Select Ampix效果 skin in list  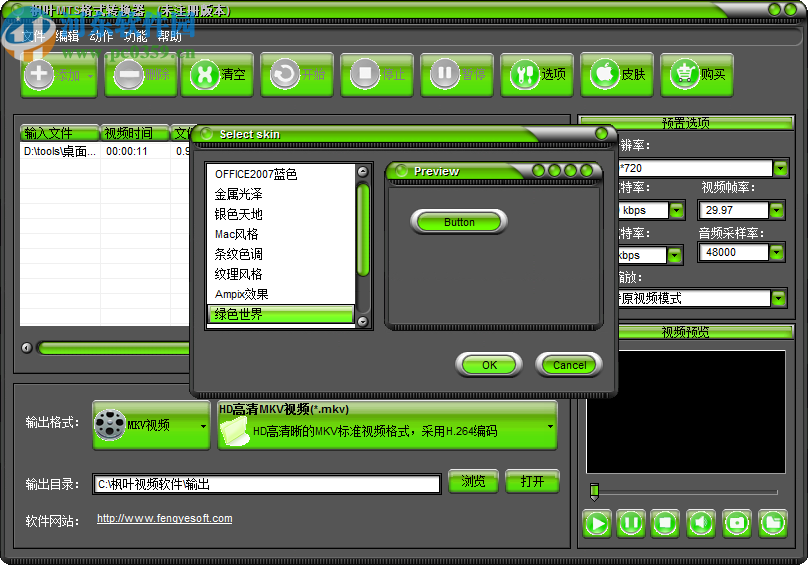coord(281,294)
